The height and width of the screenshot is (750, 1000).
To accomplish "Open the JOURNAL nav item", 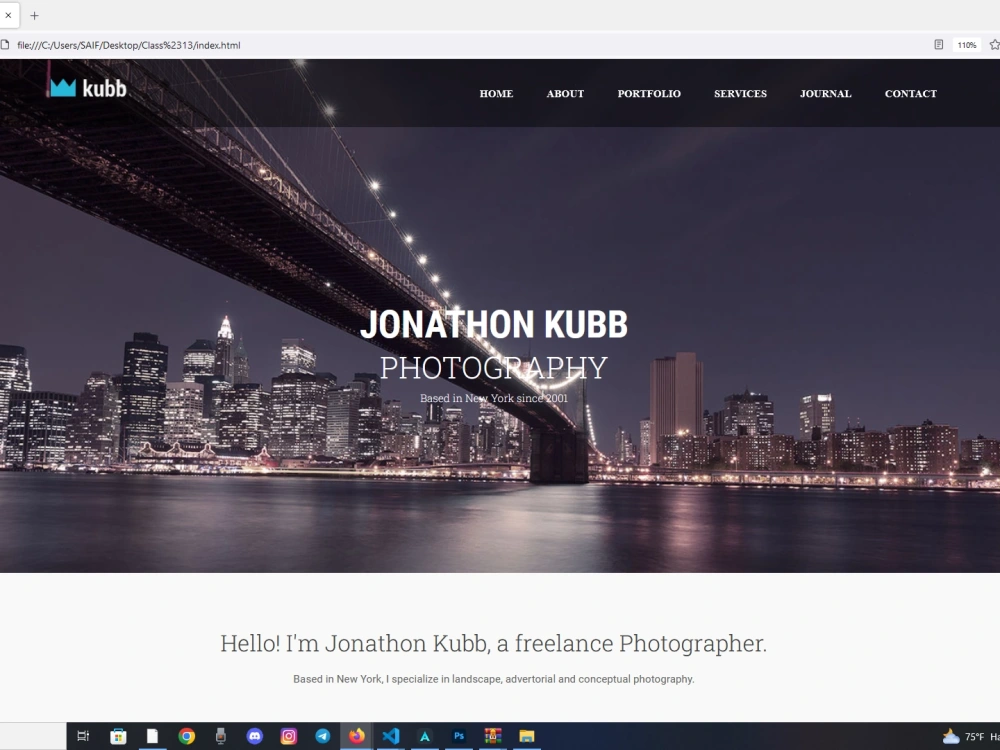I will coord(825,94).
